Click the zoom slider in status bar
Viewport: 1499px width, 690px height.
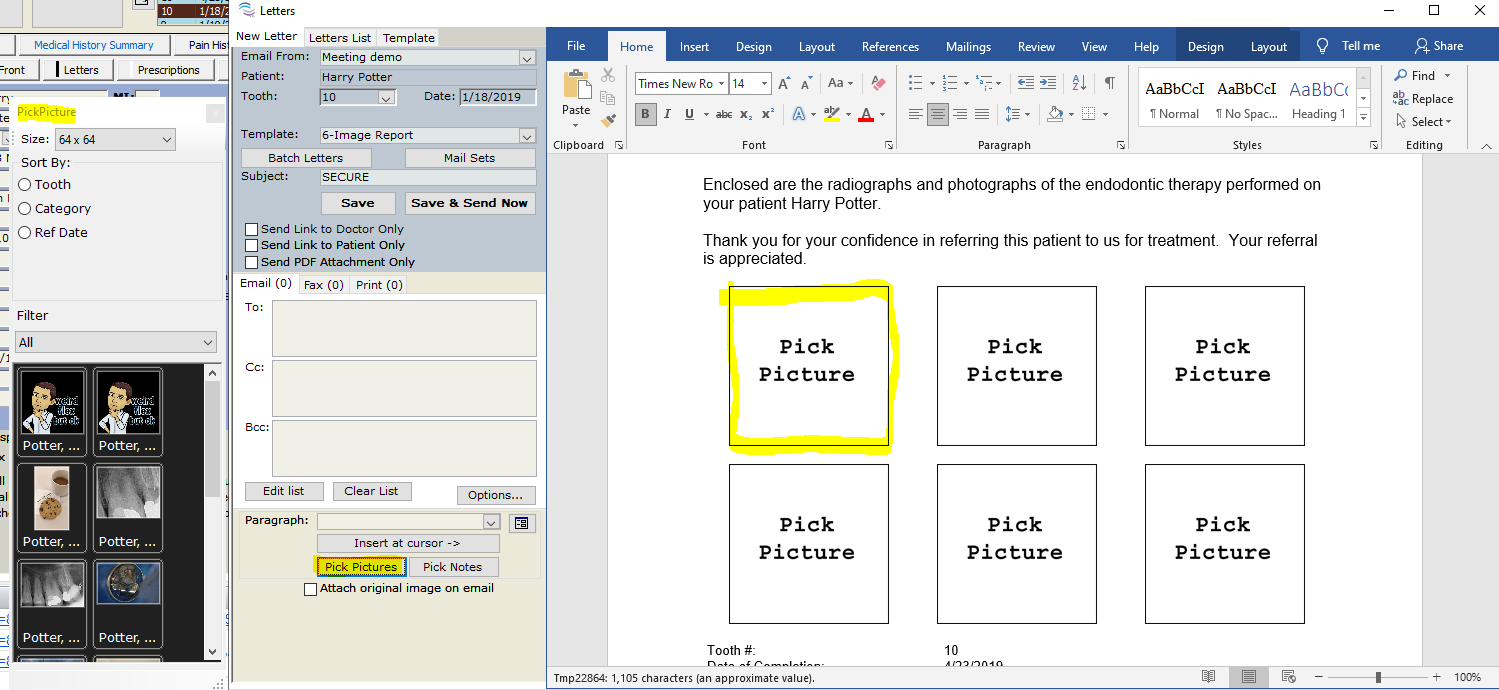pos(1378,677)
